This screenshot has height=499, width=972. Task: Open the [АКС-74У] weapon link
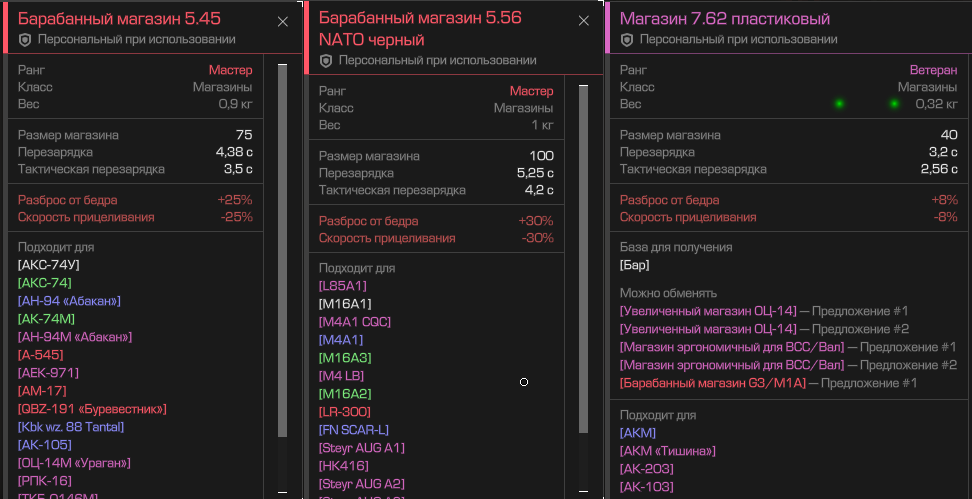(49, 265)
